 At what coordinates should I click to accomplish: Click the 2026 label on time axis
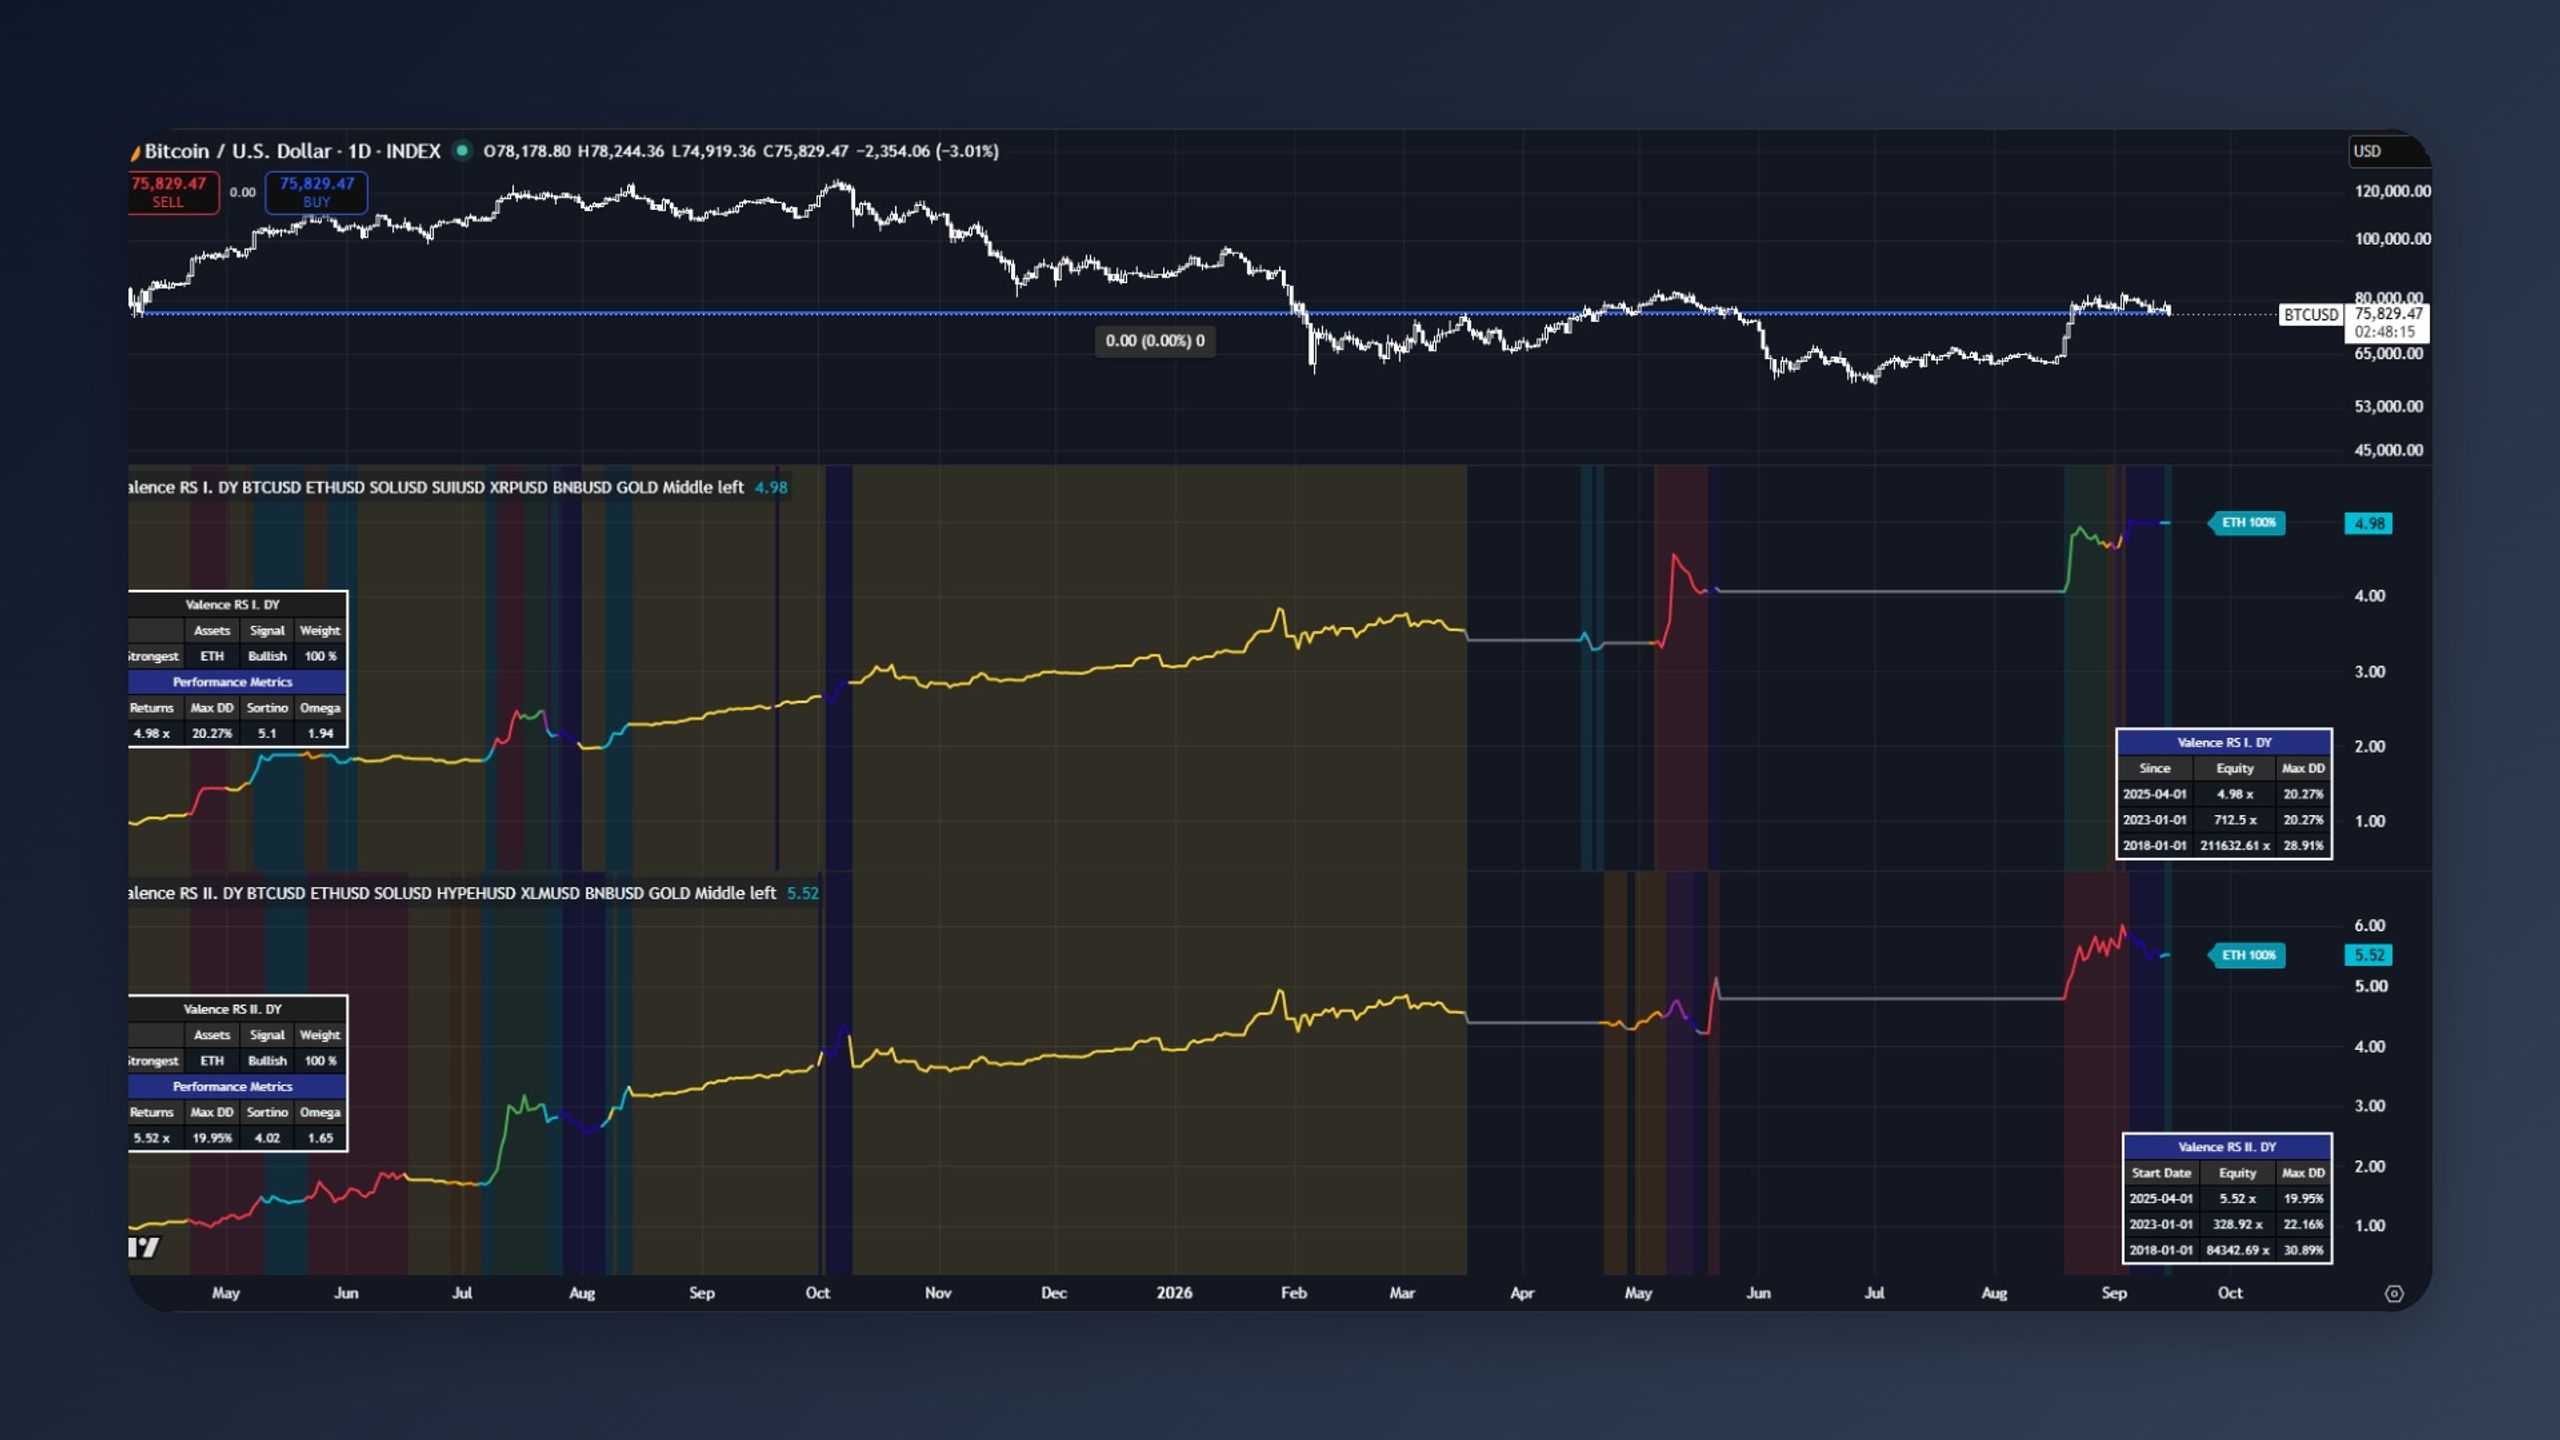(x=1174, y=1293)
